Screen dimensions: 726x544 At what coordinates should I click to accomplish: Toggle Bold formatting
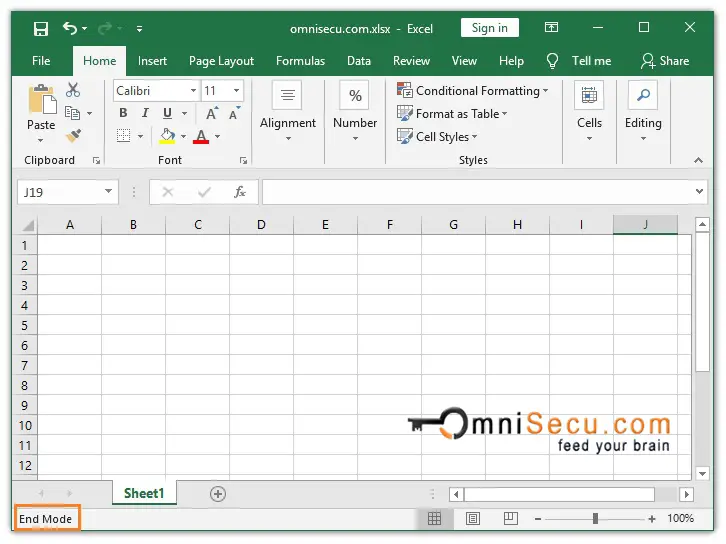coord(123,113)
